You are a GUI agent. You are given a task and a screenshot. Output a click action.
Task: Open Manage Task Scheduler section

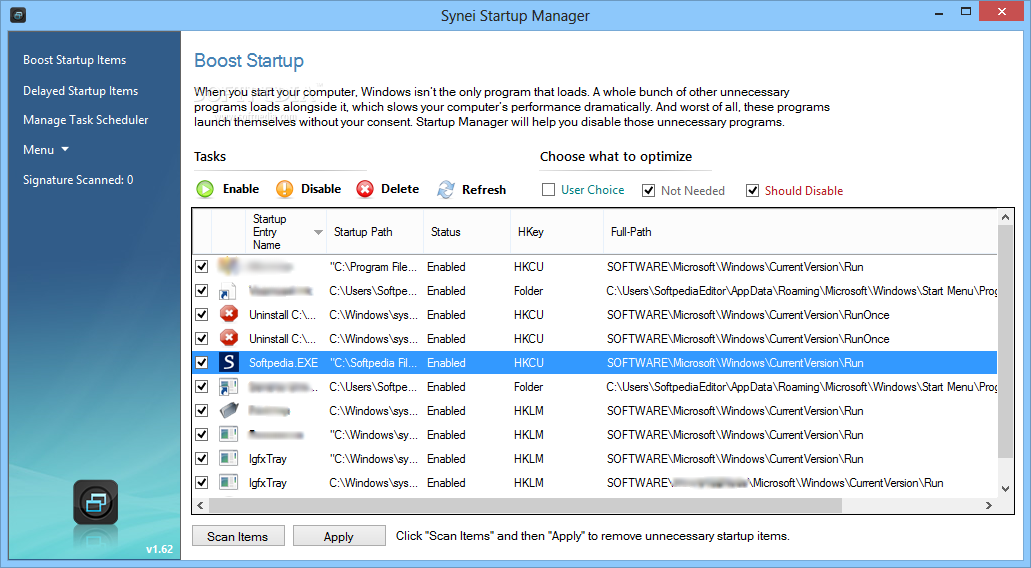tap(85, 120)
